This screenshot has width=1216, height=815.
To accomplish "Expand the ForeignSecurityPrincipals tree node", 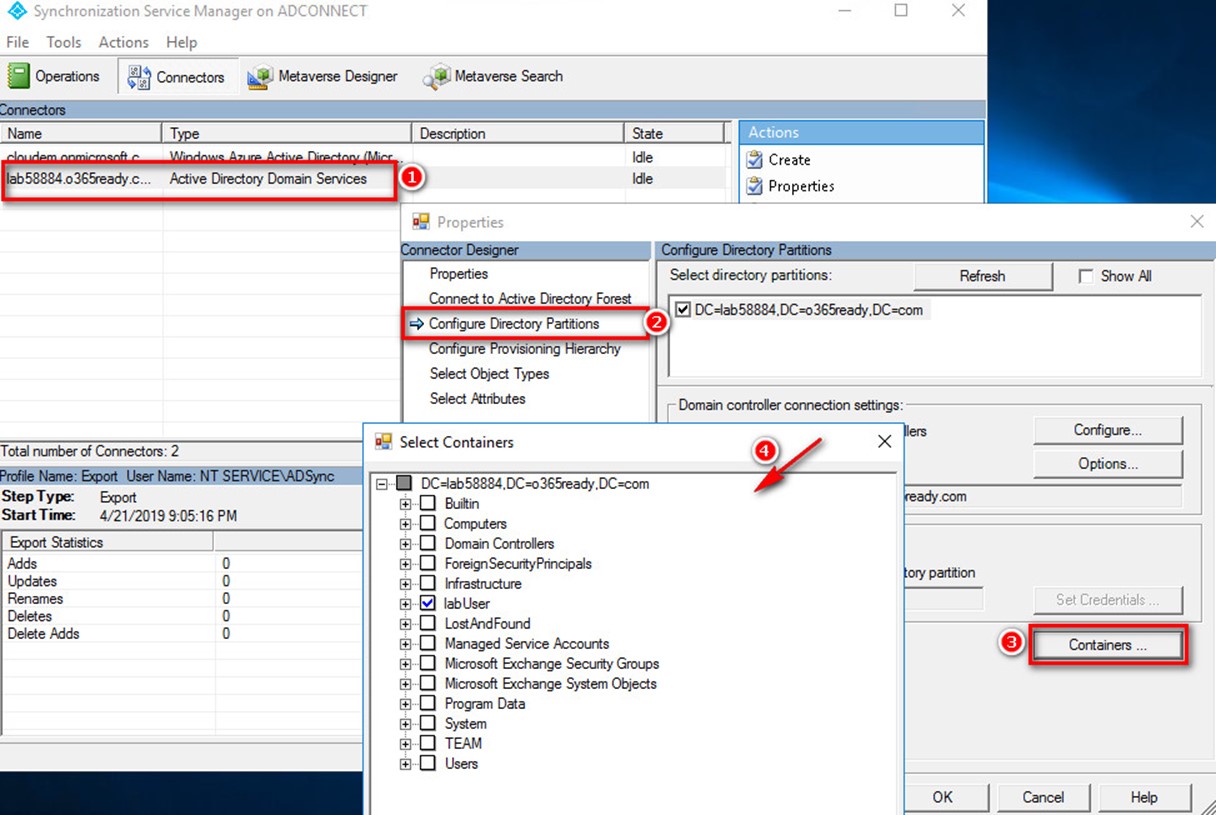I will [405, 564].
